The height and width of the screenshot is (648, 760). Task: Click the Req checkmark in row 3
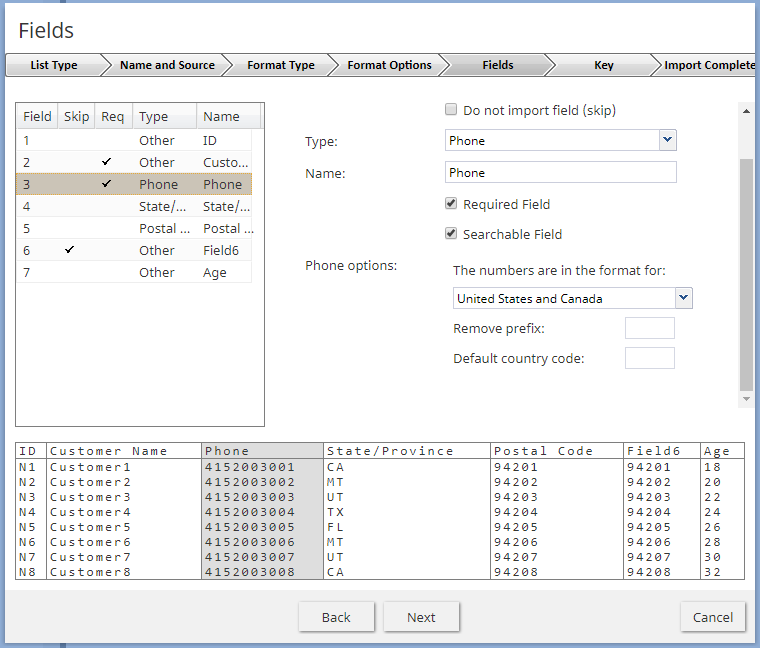(107, 184)
